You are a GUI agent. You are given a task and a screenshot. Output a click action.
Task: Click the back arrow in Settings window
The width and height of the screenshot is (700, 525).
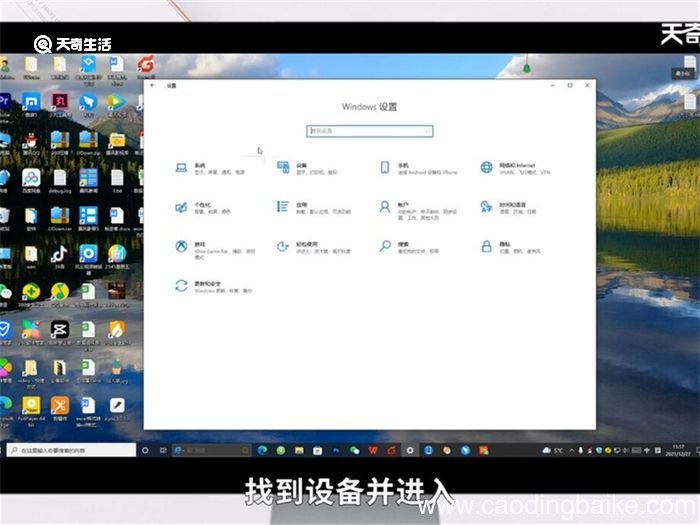point(153,85)
